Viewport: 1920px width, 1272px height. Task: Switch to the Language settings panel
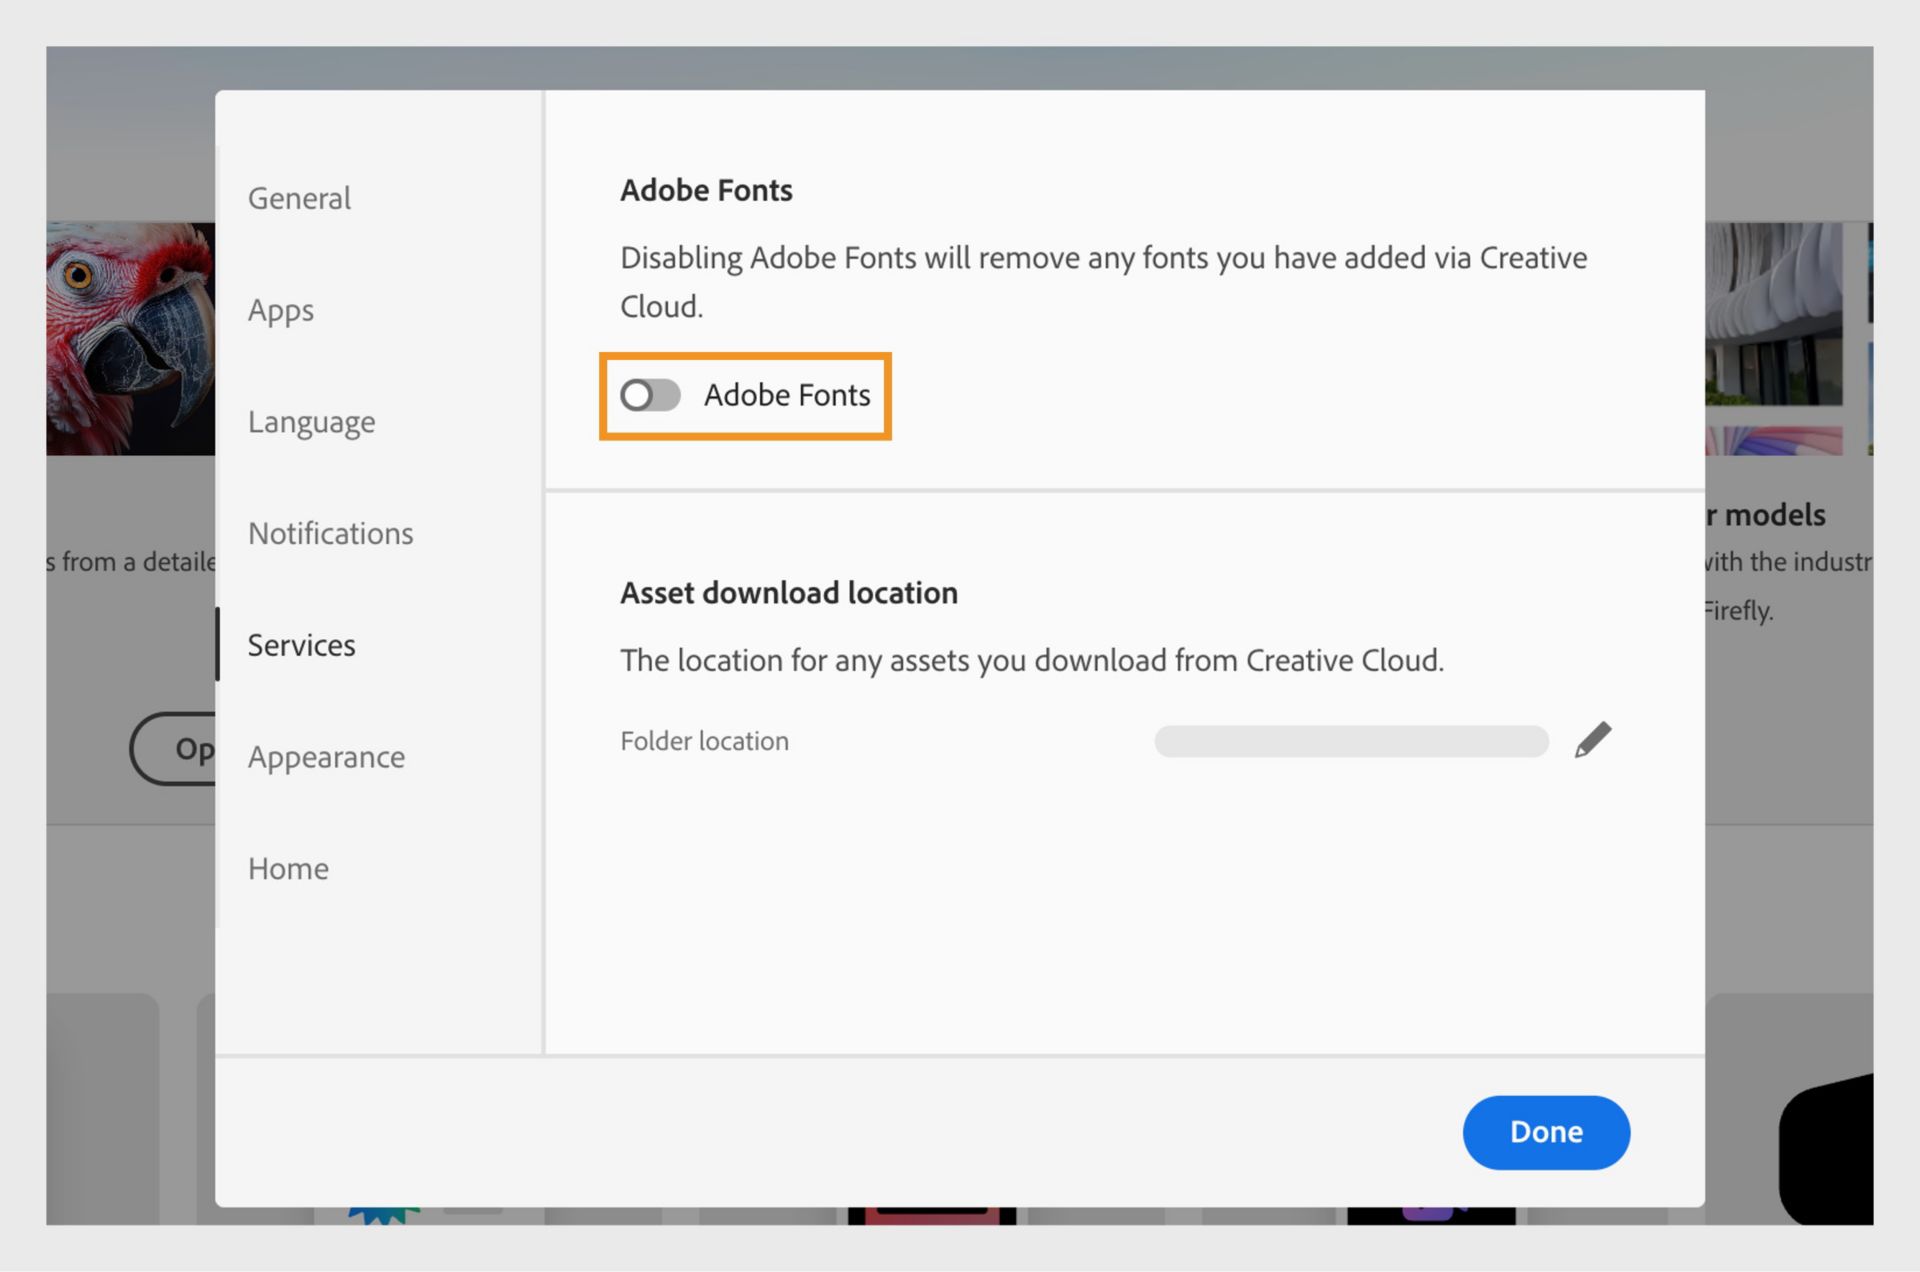click(x=311, y=421)
